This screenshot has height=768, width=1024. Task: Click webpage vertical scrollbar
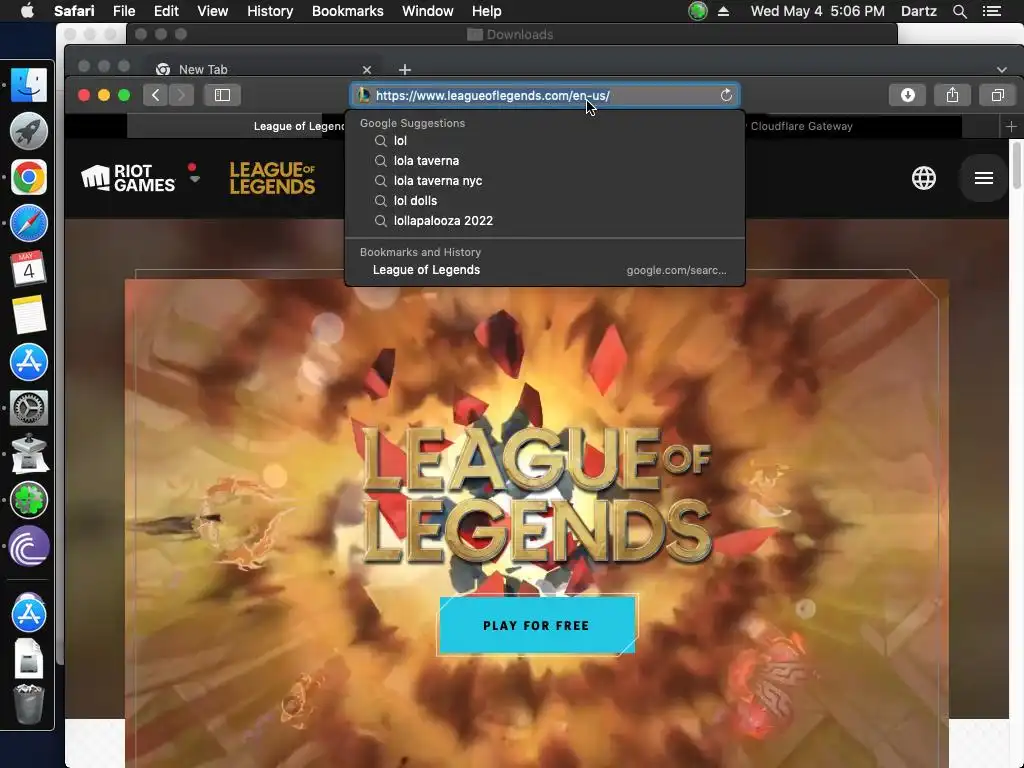coord(1016,165)
